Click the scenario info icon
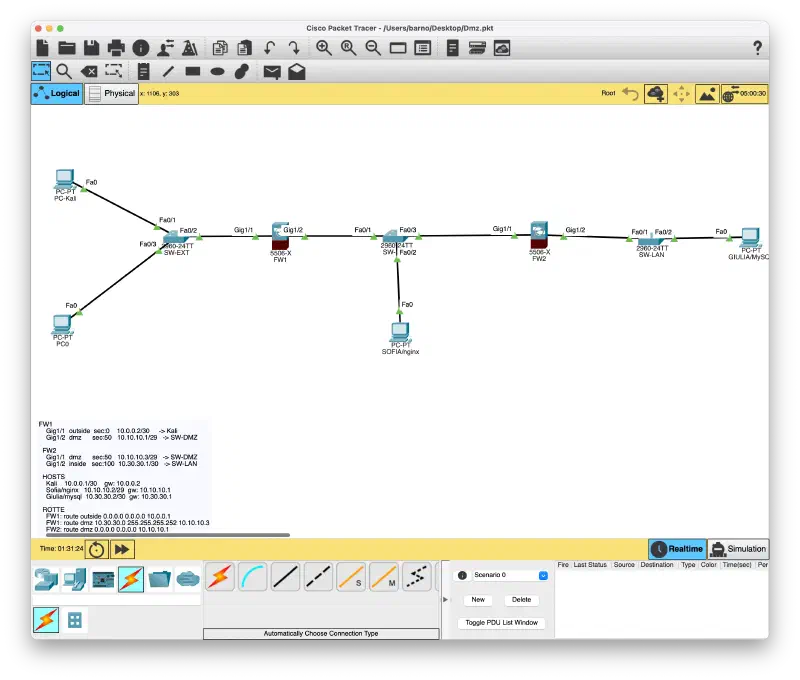800x680 pixels. click(x=462, y=575)
